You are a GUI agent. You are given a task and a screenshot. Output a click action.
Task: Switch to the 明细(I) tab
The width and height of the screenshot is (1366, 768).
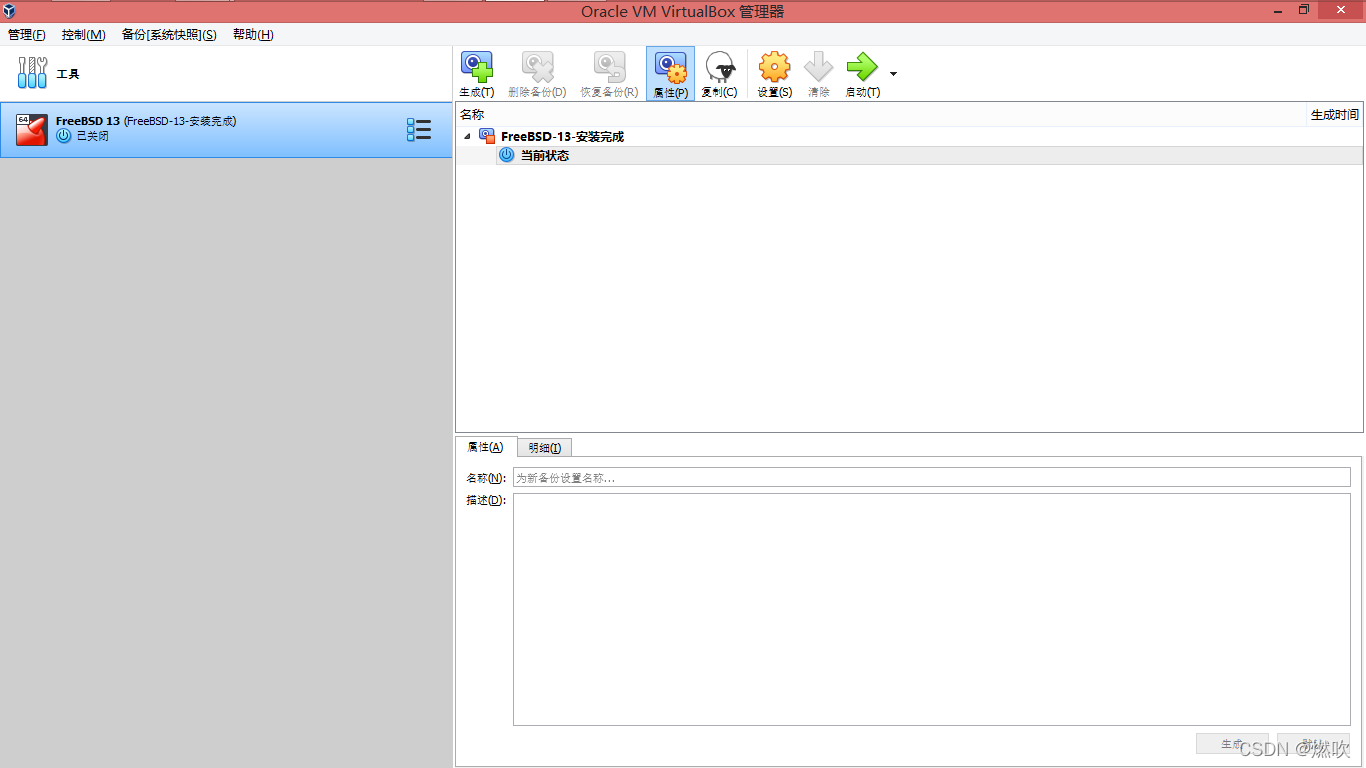[x=544, y=448]
